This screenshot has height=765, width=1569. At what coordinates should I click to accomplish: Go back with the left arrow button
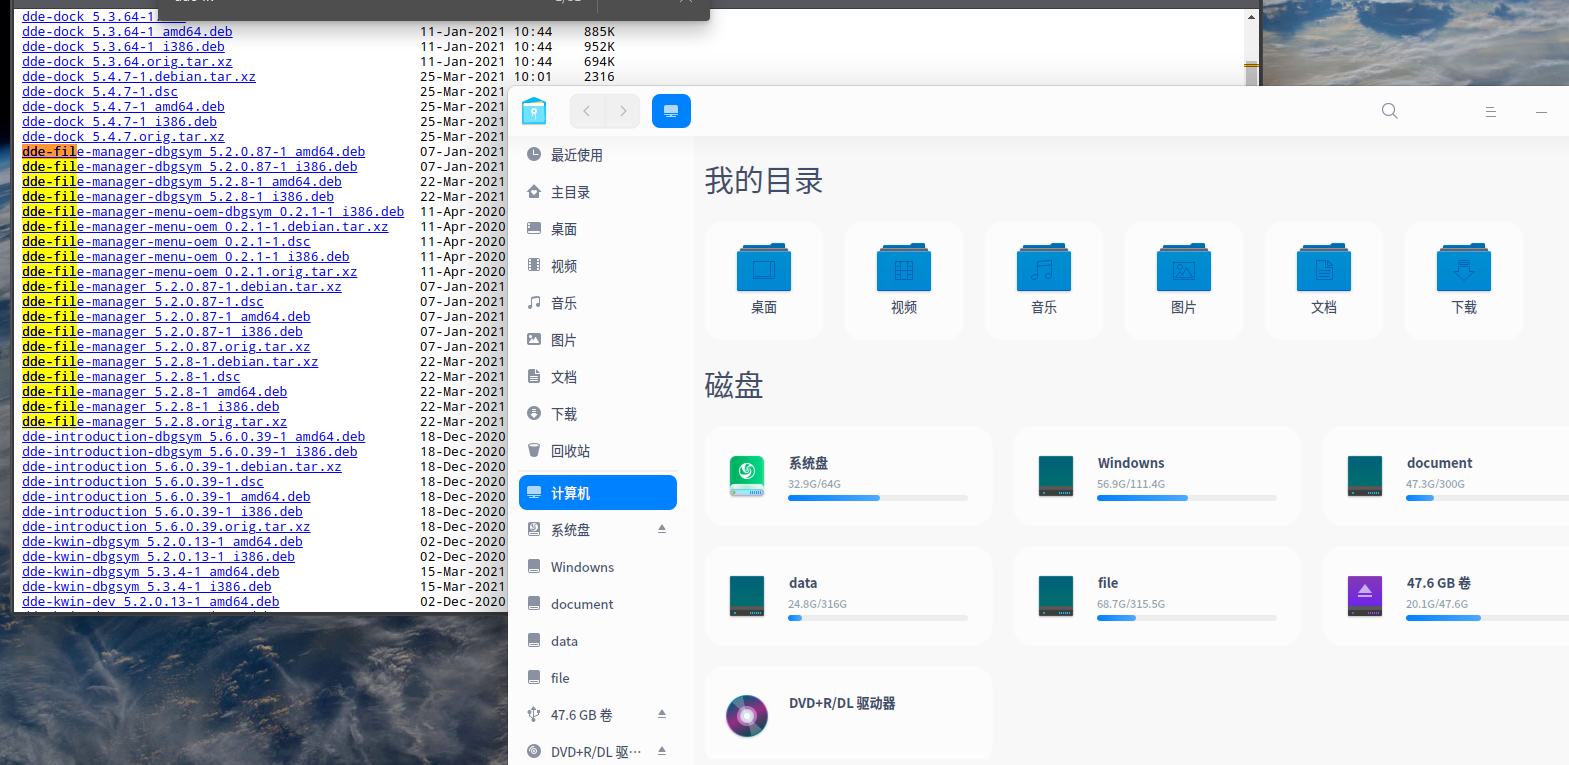click(587, 111)
